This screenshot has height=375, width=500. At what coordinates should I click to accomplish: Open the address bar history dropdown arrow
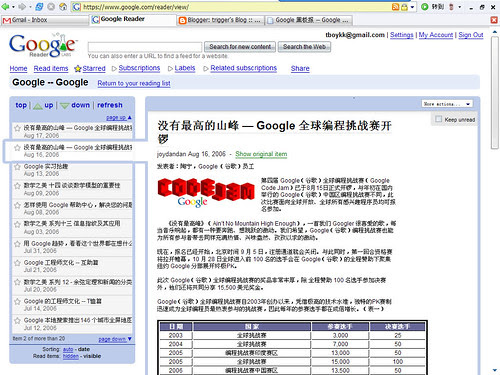tap(412, 7)
